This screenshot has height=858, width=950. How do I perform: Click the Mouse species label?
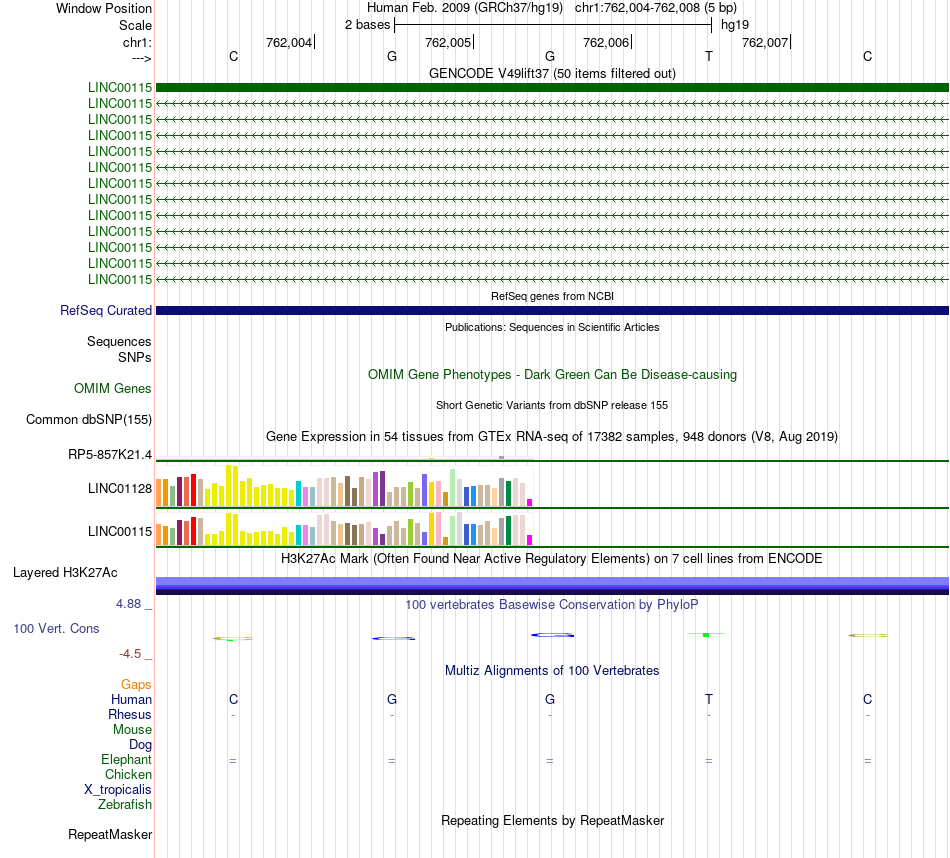tap(132, 730)
